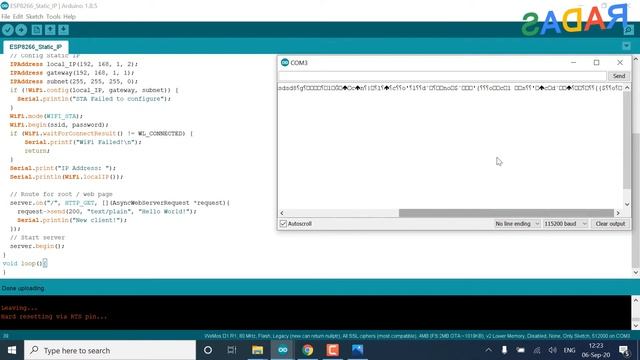Click the code line 'server.begin();'

pos(37,246)
